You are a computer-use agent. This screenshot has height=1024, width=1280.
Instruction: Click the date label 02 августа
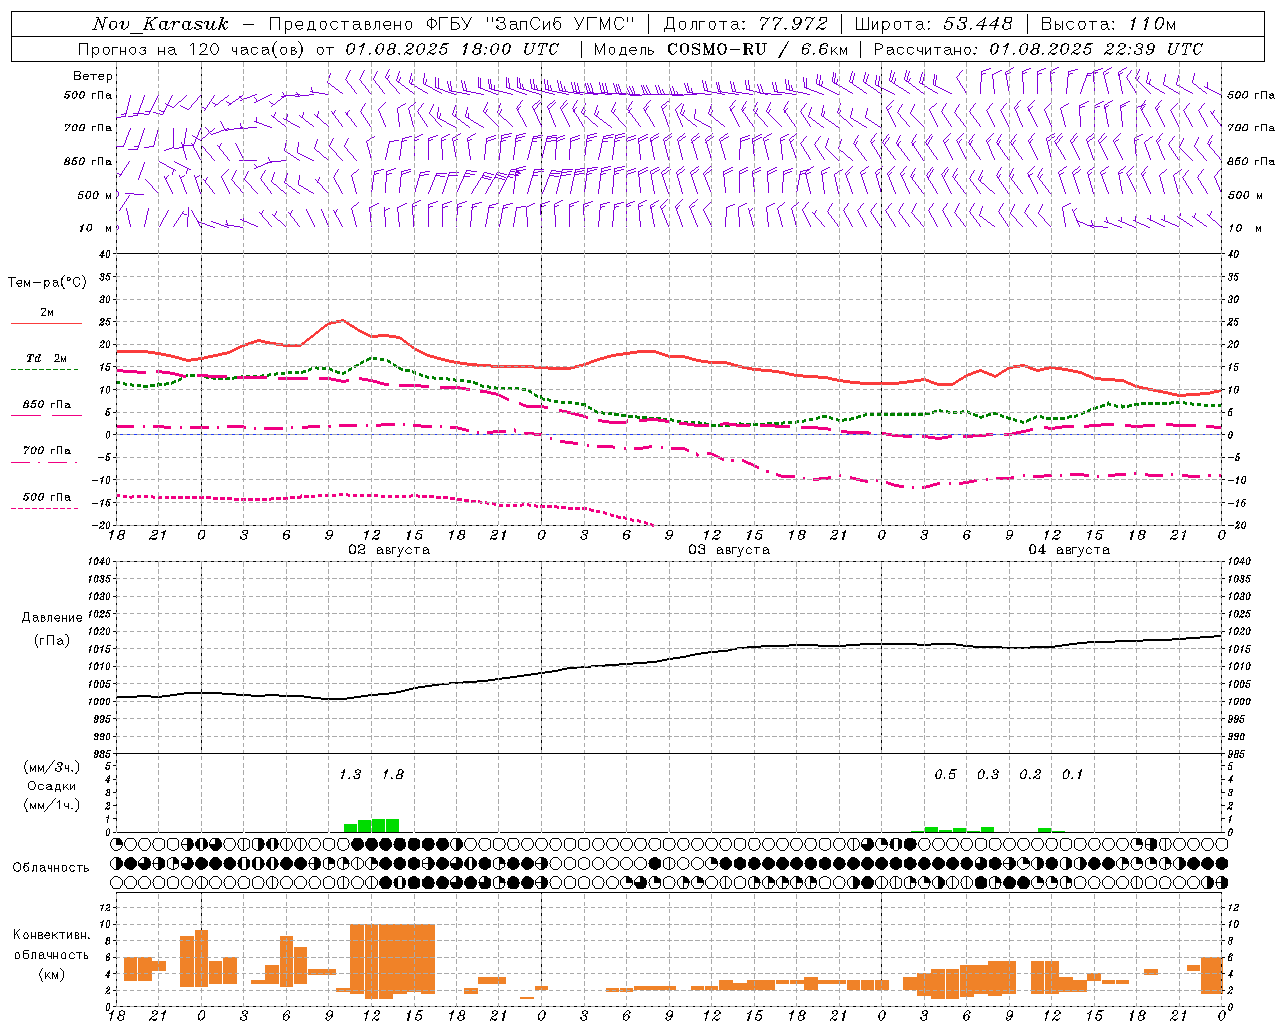pyautogui.click(x=389, y=550)
